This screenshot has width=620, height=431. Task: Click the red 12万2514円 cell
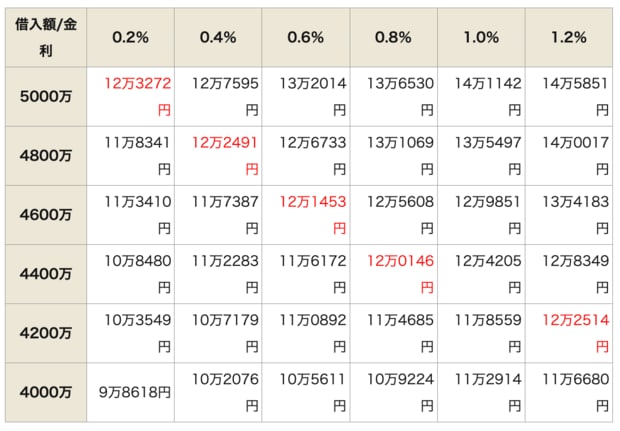pyautogui.click(x=569, y=333)
